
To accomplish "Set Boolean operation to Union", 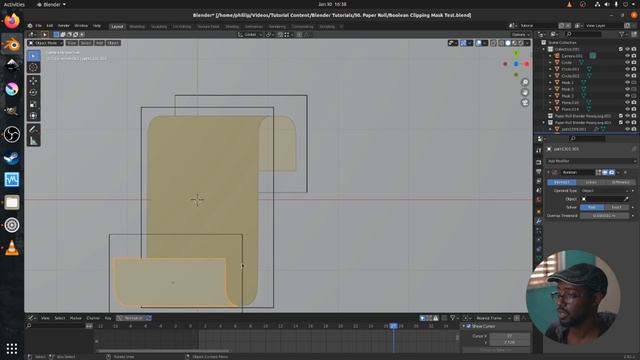I will (591, 182).
